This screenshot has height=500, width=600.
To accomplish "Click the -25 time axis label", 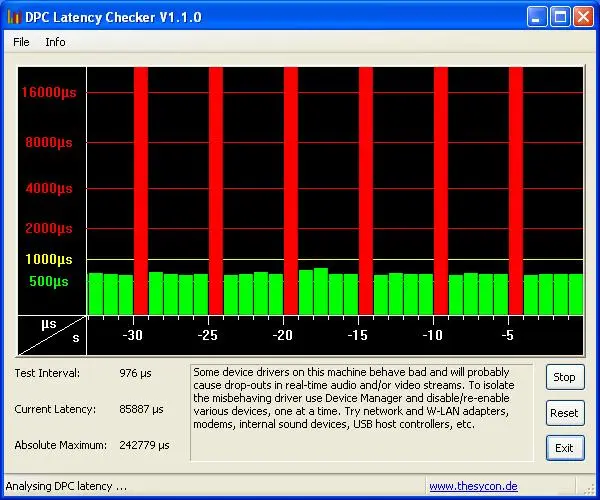I will pyautogui.click(x=208, y=335).
